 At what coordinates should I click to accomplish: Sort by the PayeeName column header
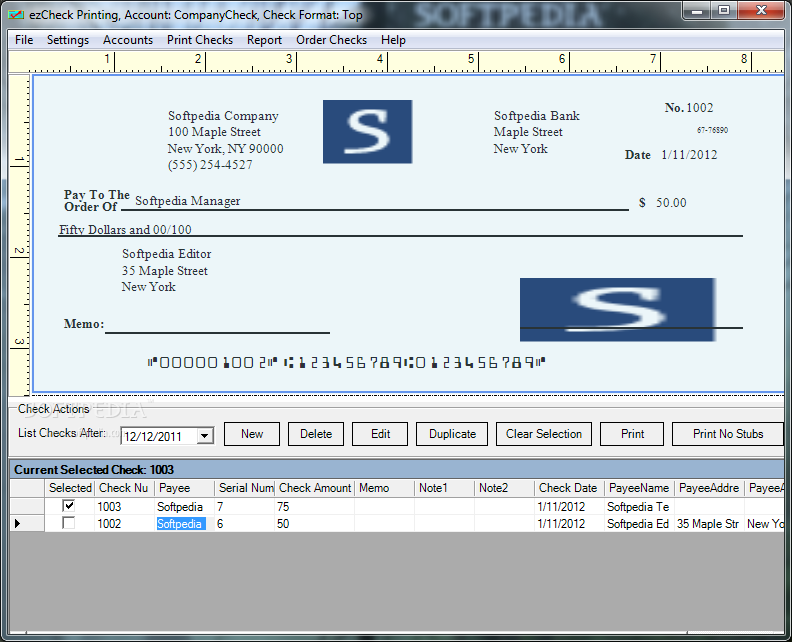tap(639, 488)
